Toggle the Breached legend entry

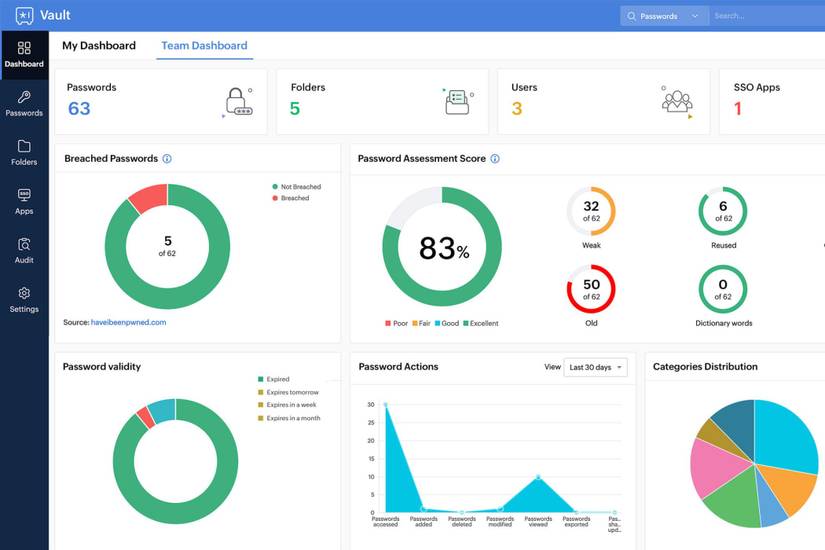290,198
